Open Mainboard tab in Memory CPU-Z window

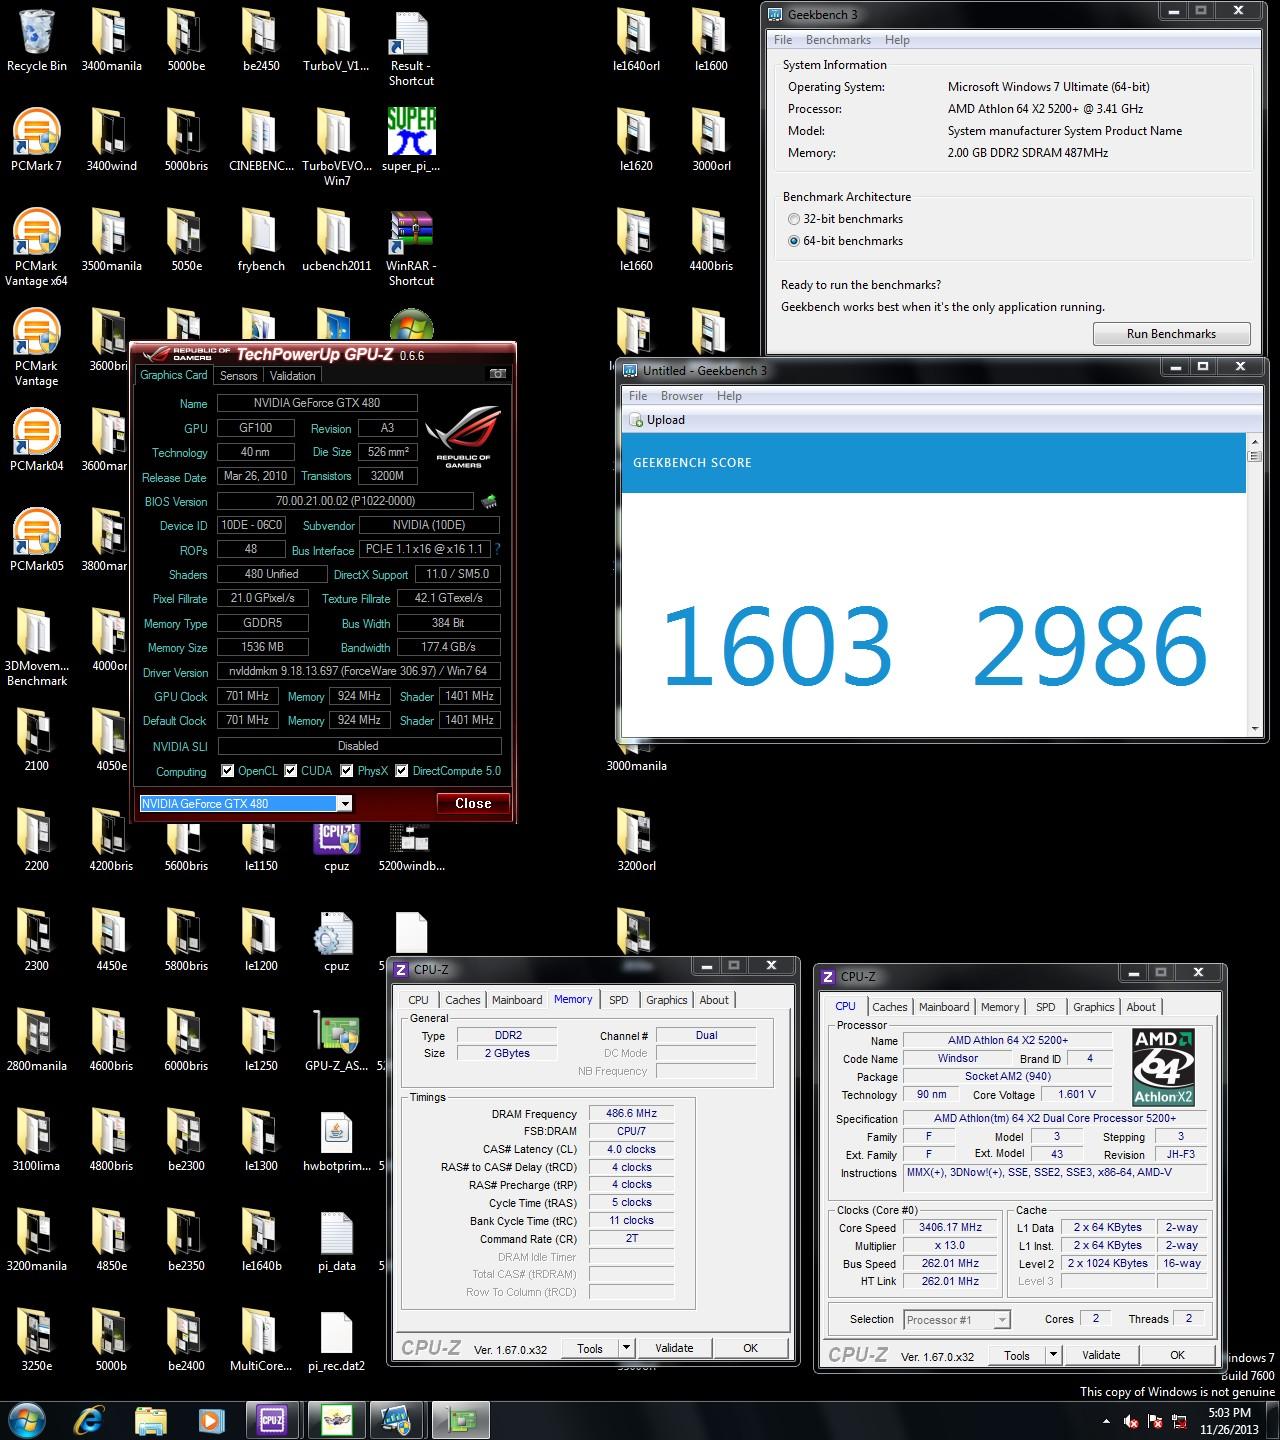(x=517, y=1000)
